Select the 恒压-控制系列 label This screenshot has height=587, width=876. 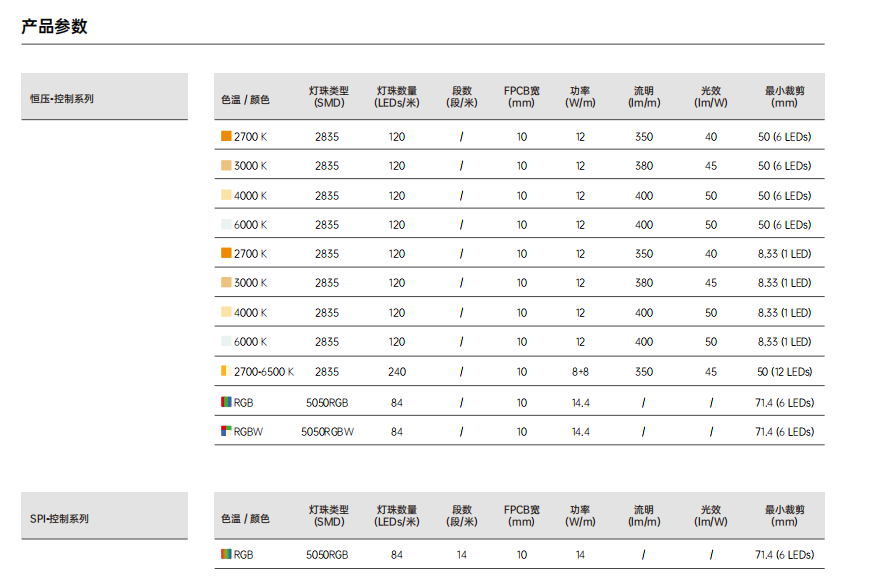61,99
